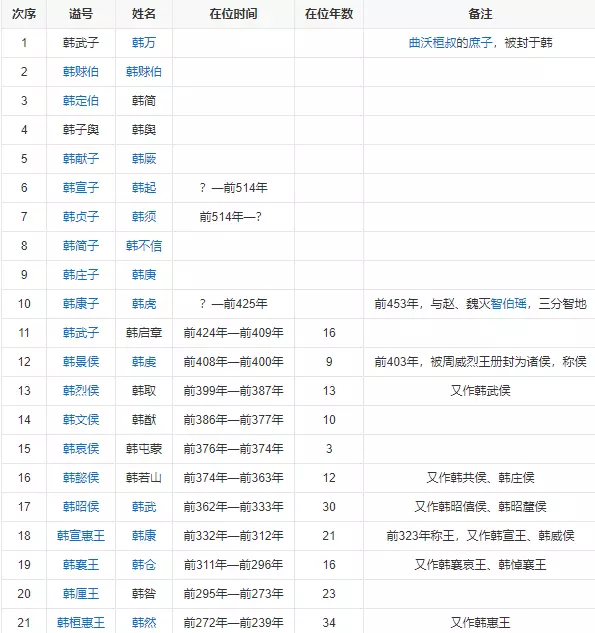Follow the 韩康 name link in row 18

coord(144,536)
